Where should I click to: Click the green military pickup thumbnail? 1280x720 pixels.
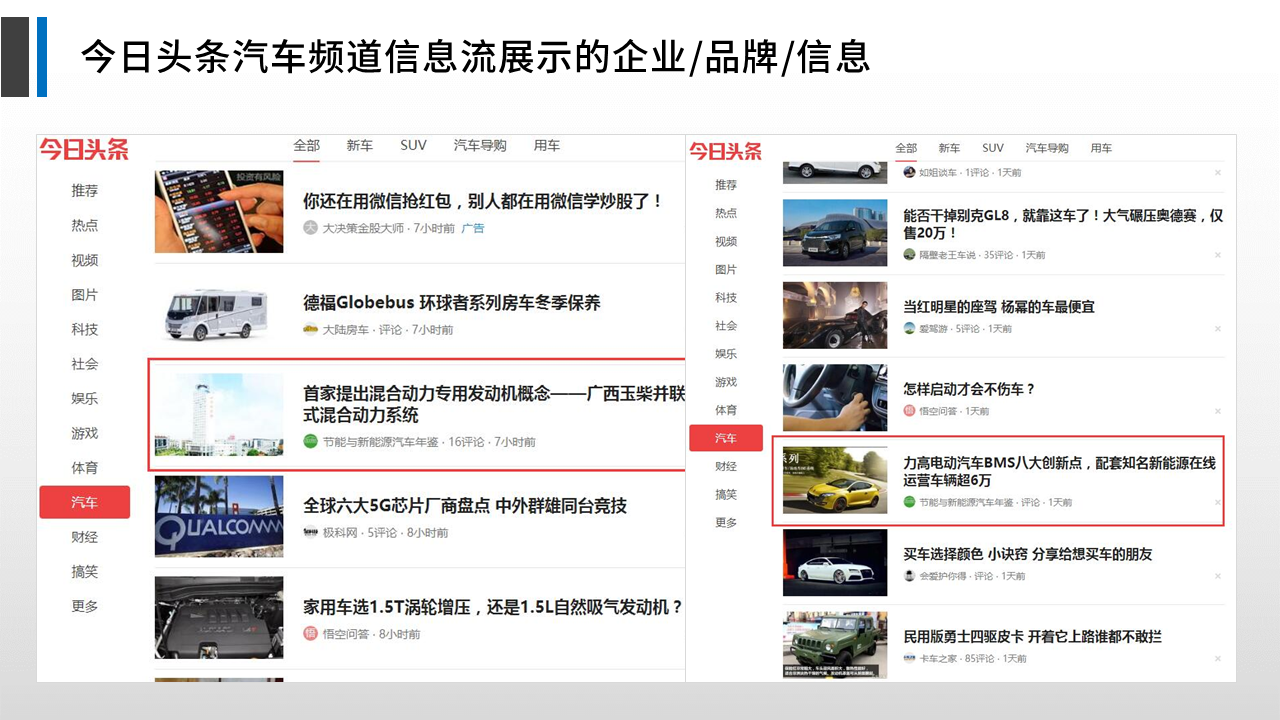[835, 645]
